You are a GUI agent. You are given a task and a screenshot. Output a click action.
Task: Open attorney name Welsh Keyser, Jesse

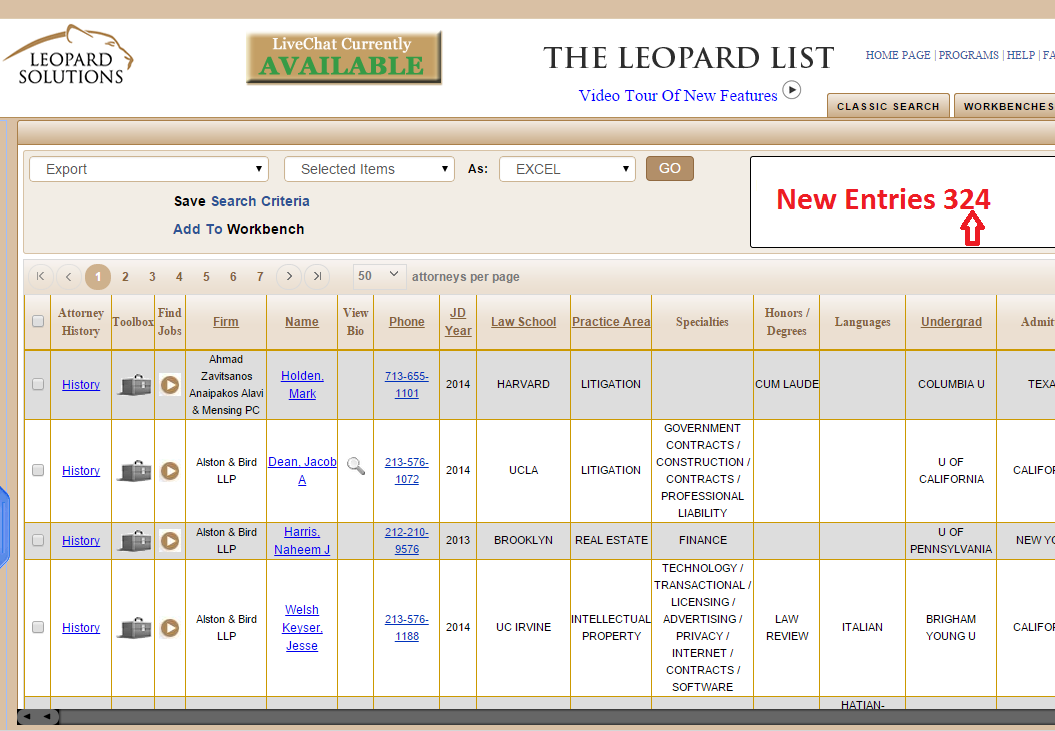pyautogui.click(x=302, y=628)
